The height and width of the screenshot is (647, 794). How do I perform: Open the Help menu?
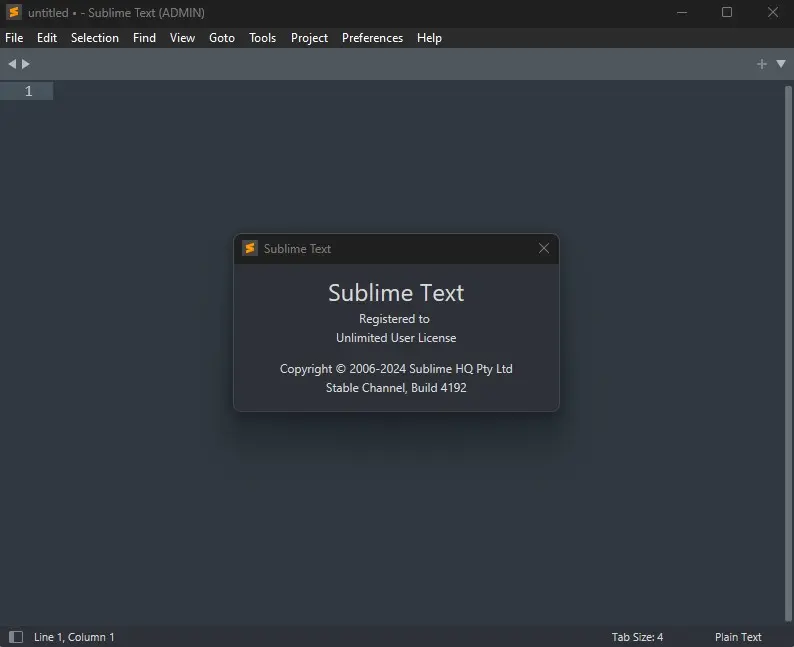[429, 38]
